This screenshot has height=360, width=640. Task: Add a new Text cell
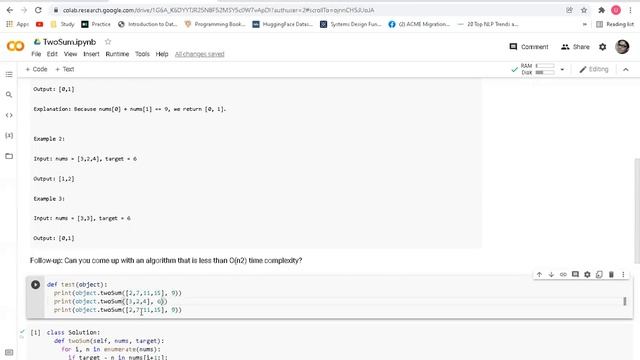point(64,69)
